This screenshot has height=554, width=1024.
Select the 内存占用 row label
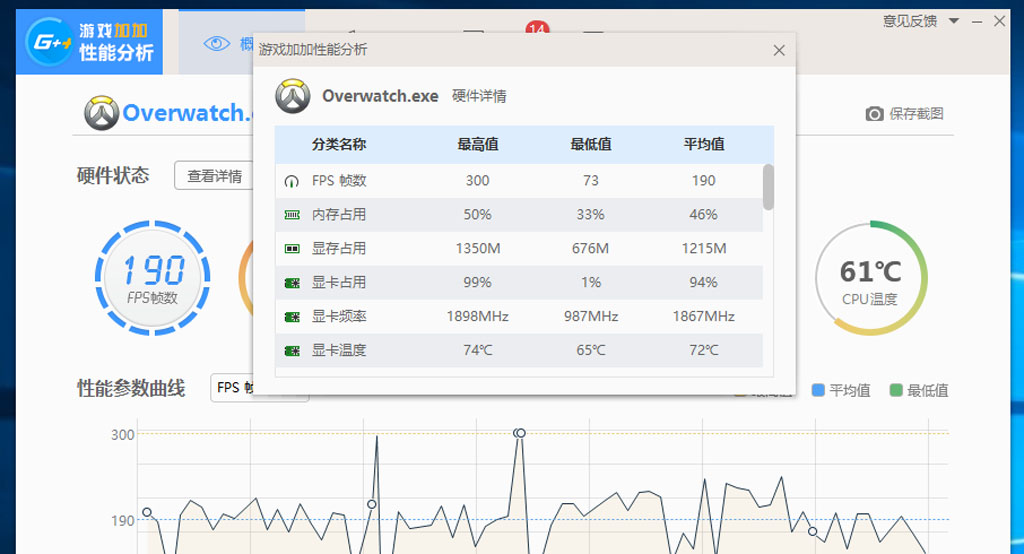338,215
